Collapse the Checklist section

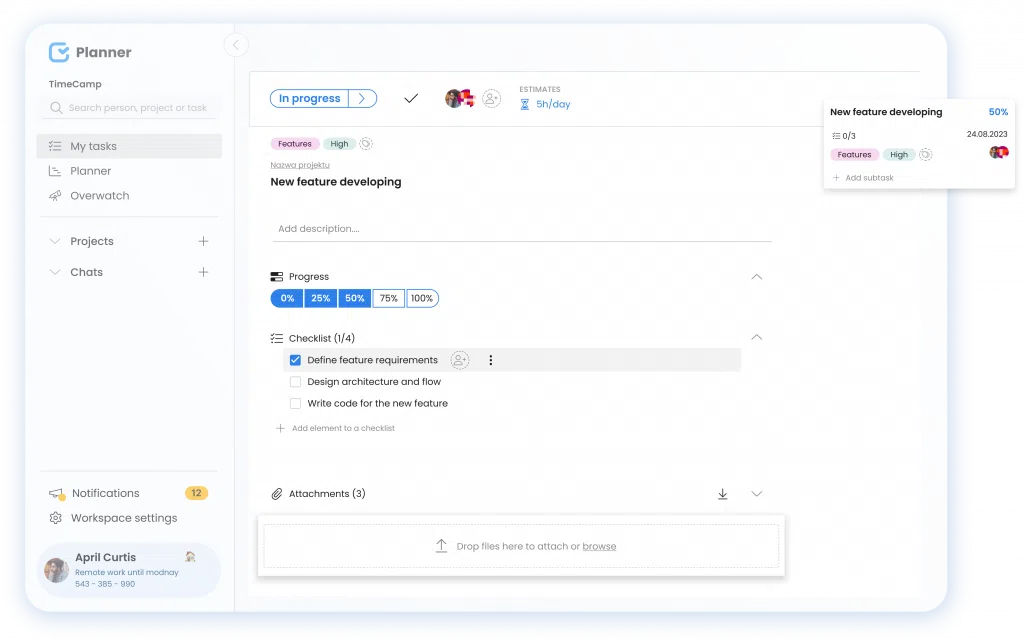(756, 337)
